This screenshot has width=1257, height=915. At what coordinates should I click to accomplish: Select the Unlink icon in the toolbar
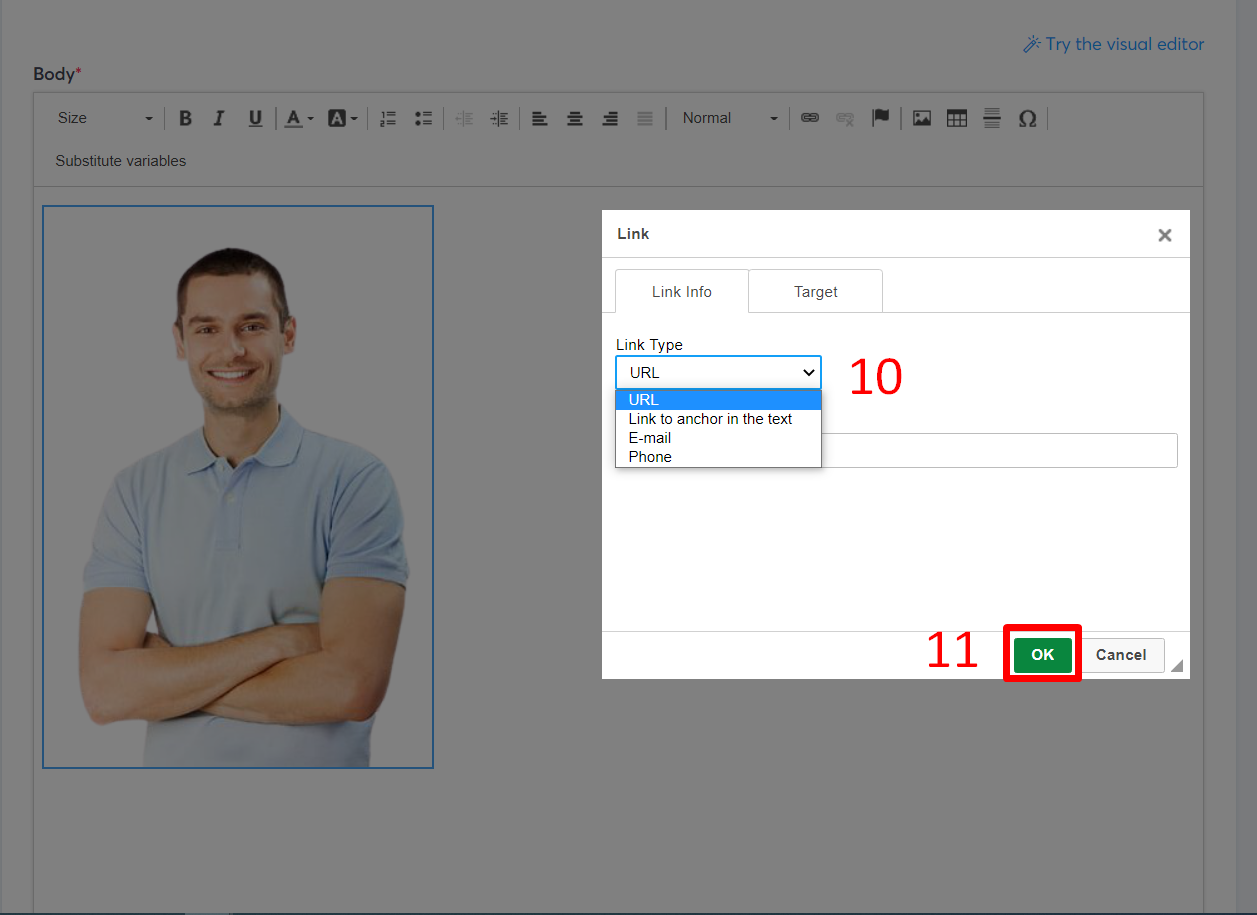(x=845, y=118)
